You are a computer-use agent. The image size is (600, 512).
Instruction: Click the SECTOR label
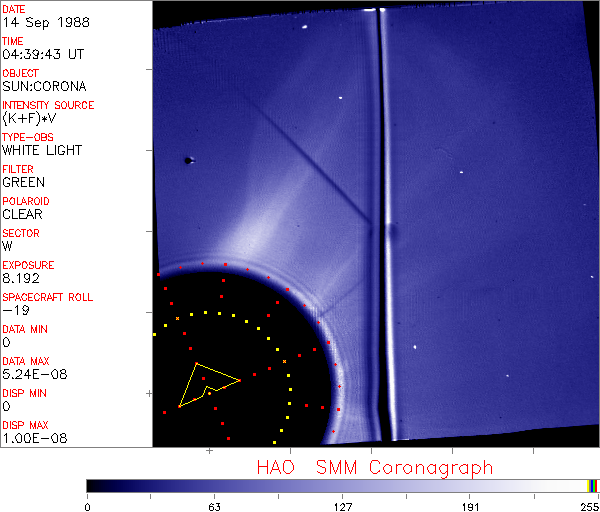pyautogui.click(x=21, y=233)
